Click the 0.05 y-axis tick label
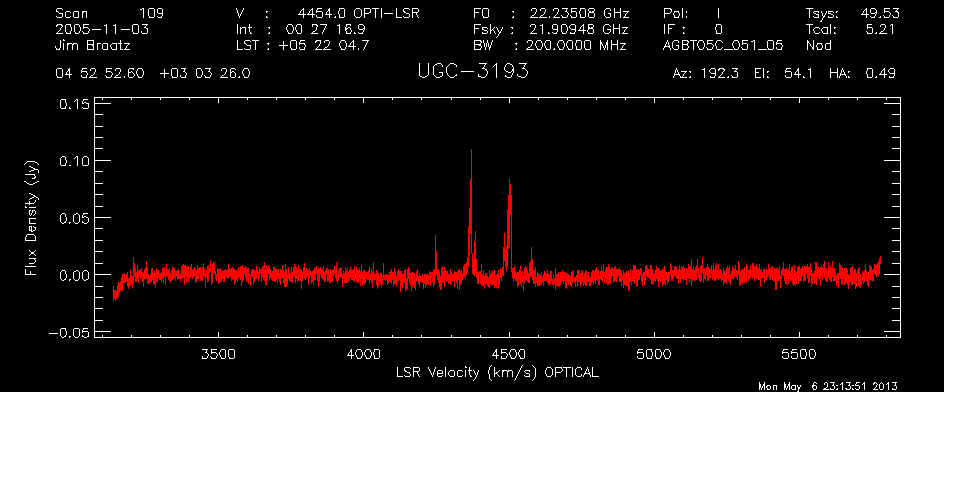 [x=74, y=218]
